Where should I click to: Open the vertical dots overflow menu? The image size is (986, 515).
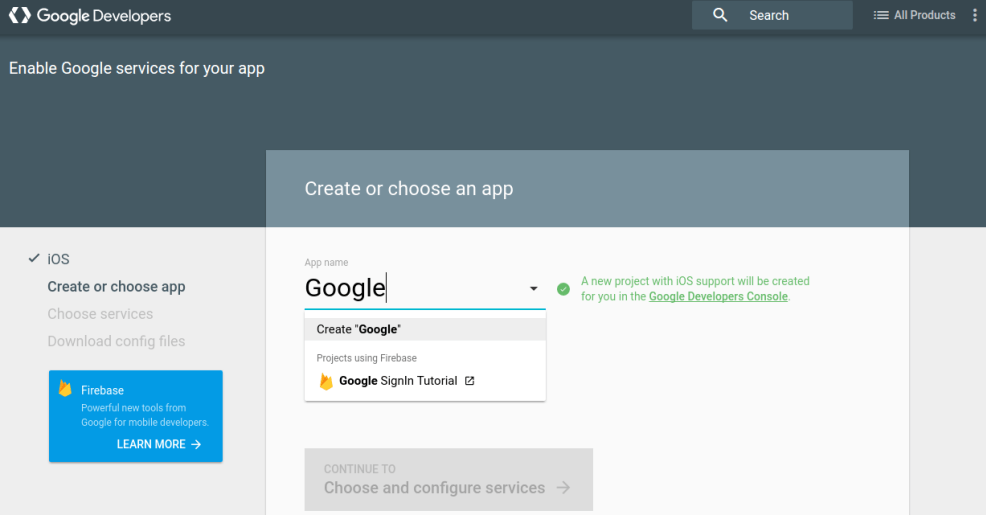[975, 15]
